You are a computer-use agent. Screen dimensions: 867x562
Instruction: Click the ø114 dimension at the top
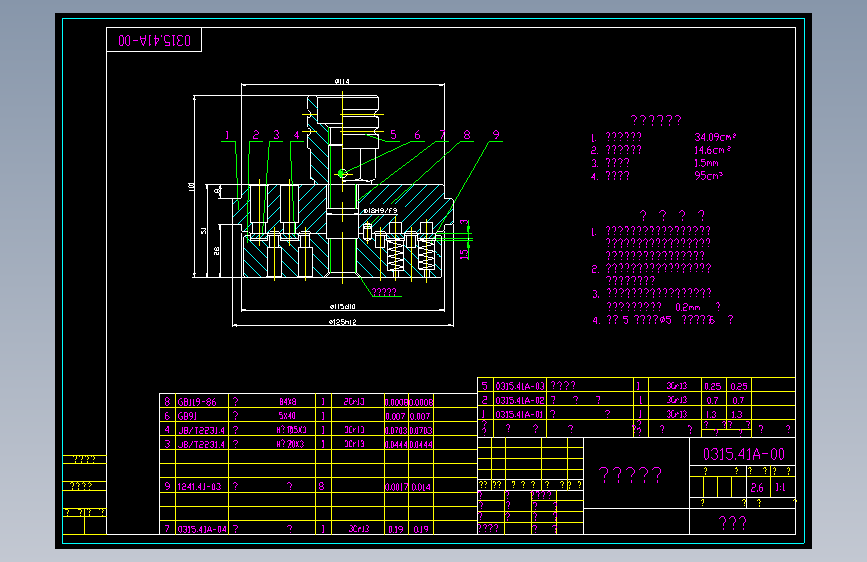tap(342, 81)
